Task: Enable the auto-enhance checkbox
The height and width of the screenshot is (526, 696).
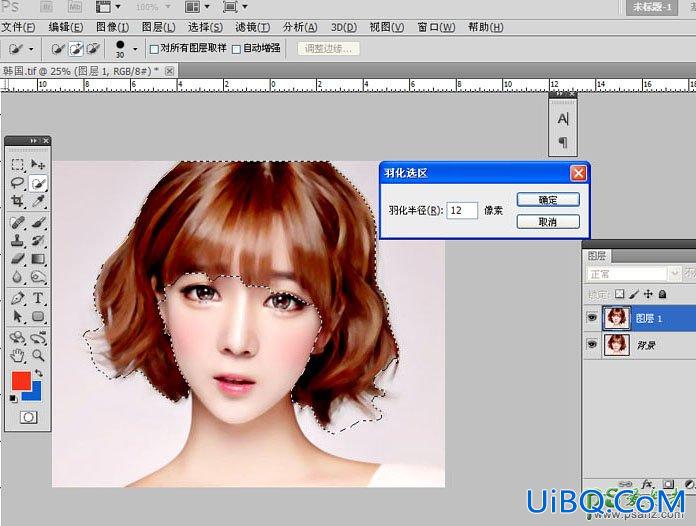Action: tap(237, 49)
